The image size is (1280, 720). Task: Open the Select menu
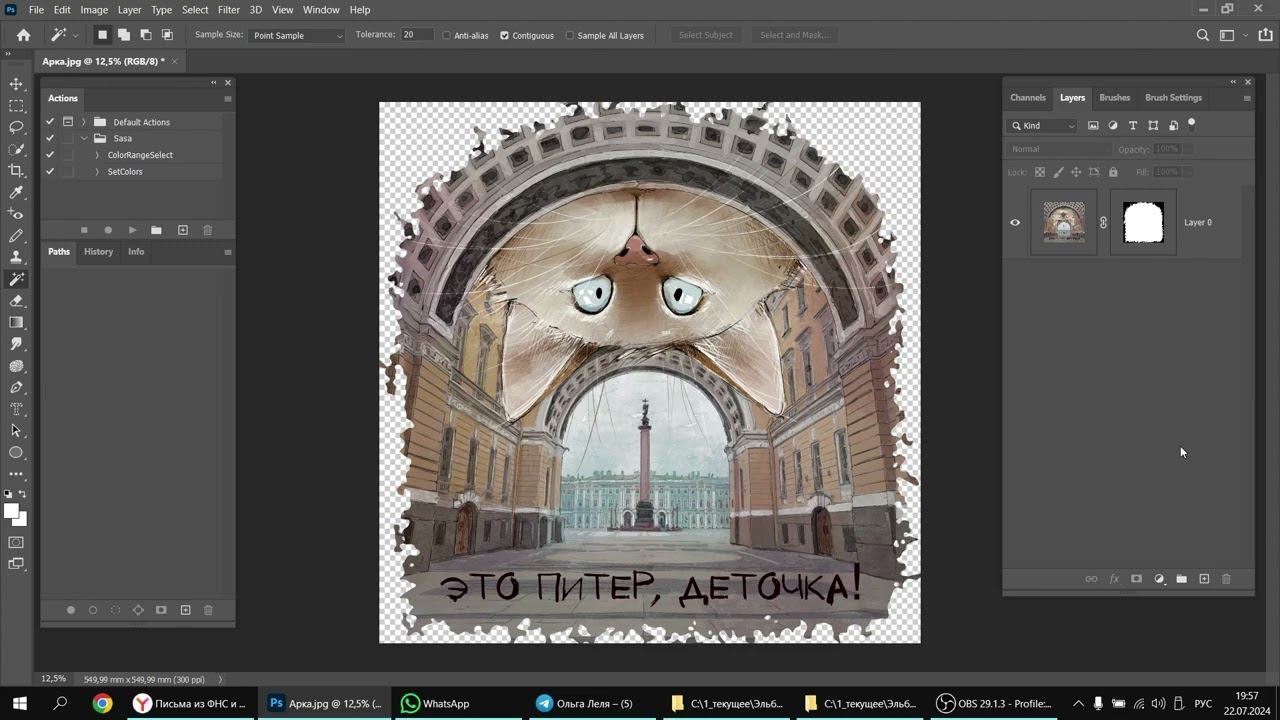[195, 10]
